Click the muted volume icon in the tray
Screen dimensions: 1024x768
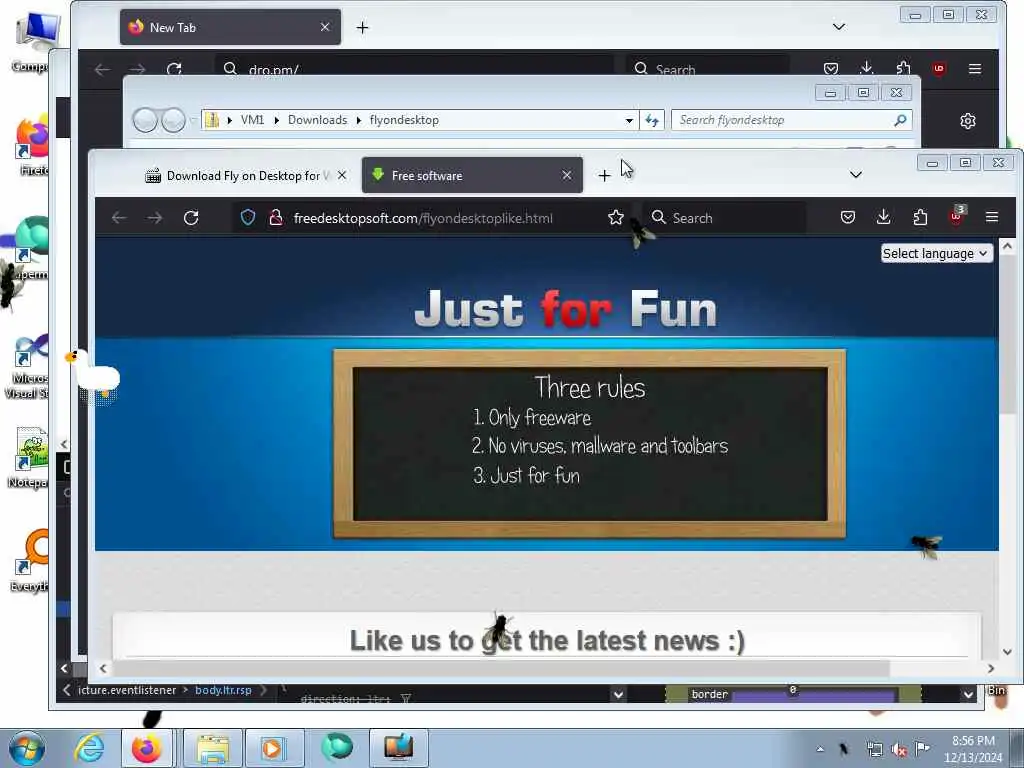coord(899,750)
